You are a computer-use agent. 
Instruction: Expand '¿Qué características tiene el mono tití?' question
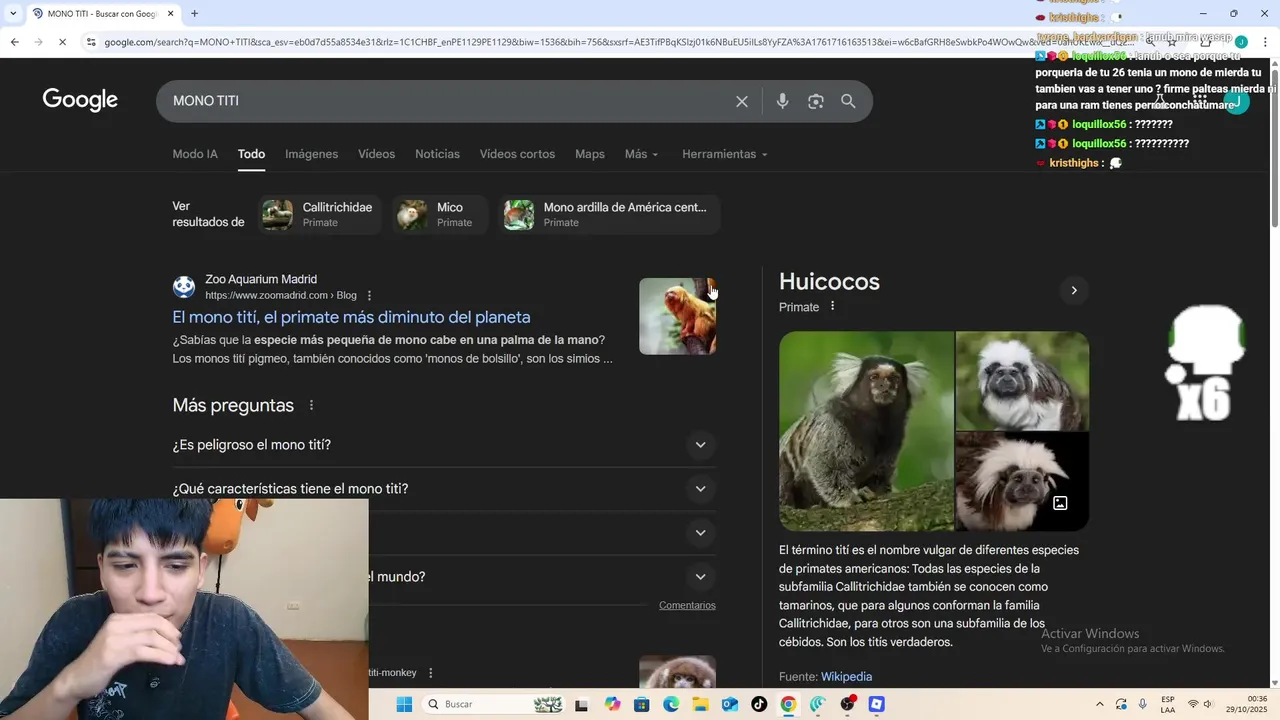point(444,489)
